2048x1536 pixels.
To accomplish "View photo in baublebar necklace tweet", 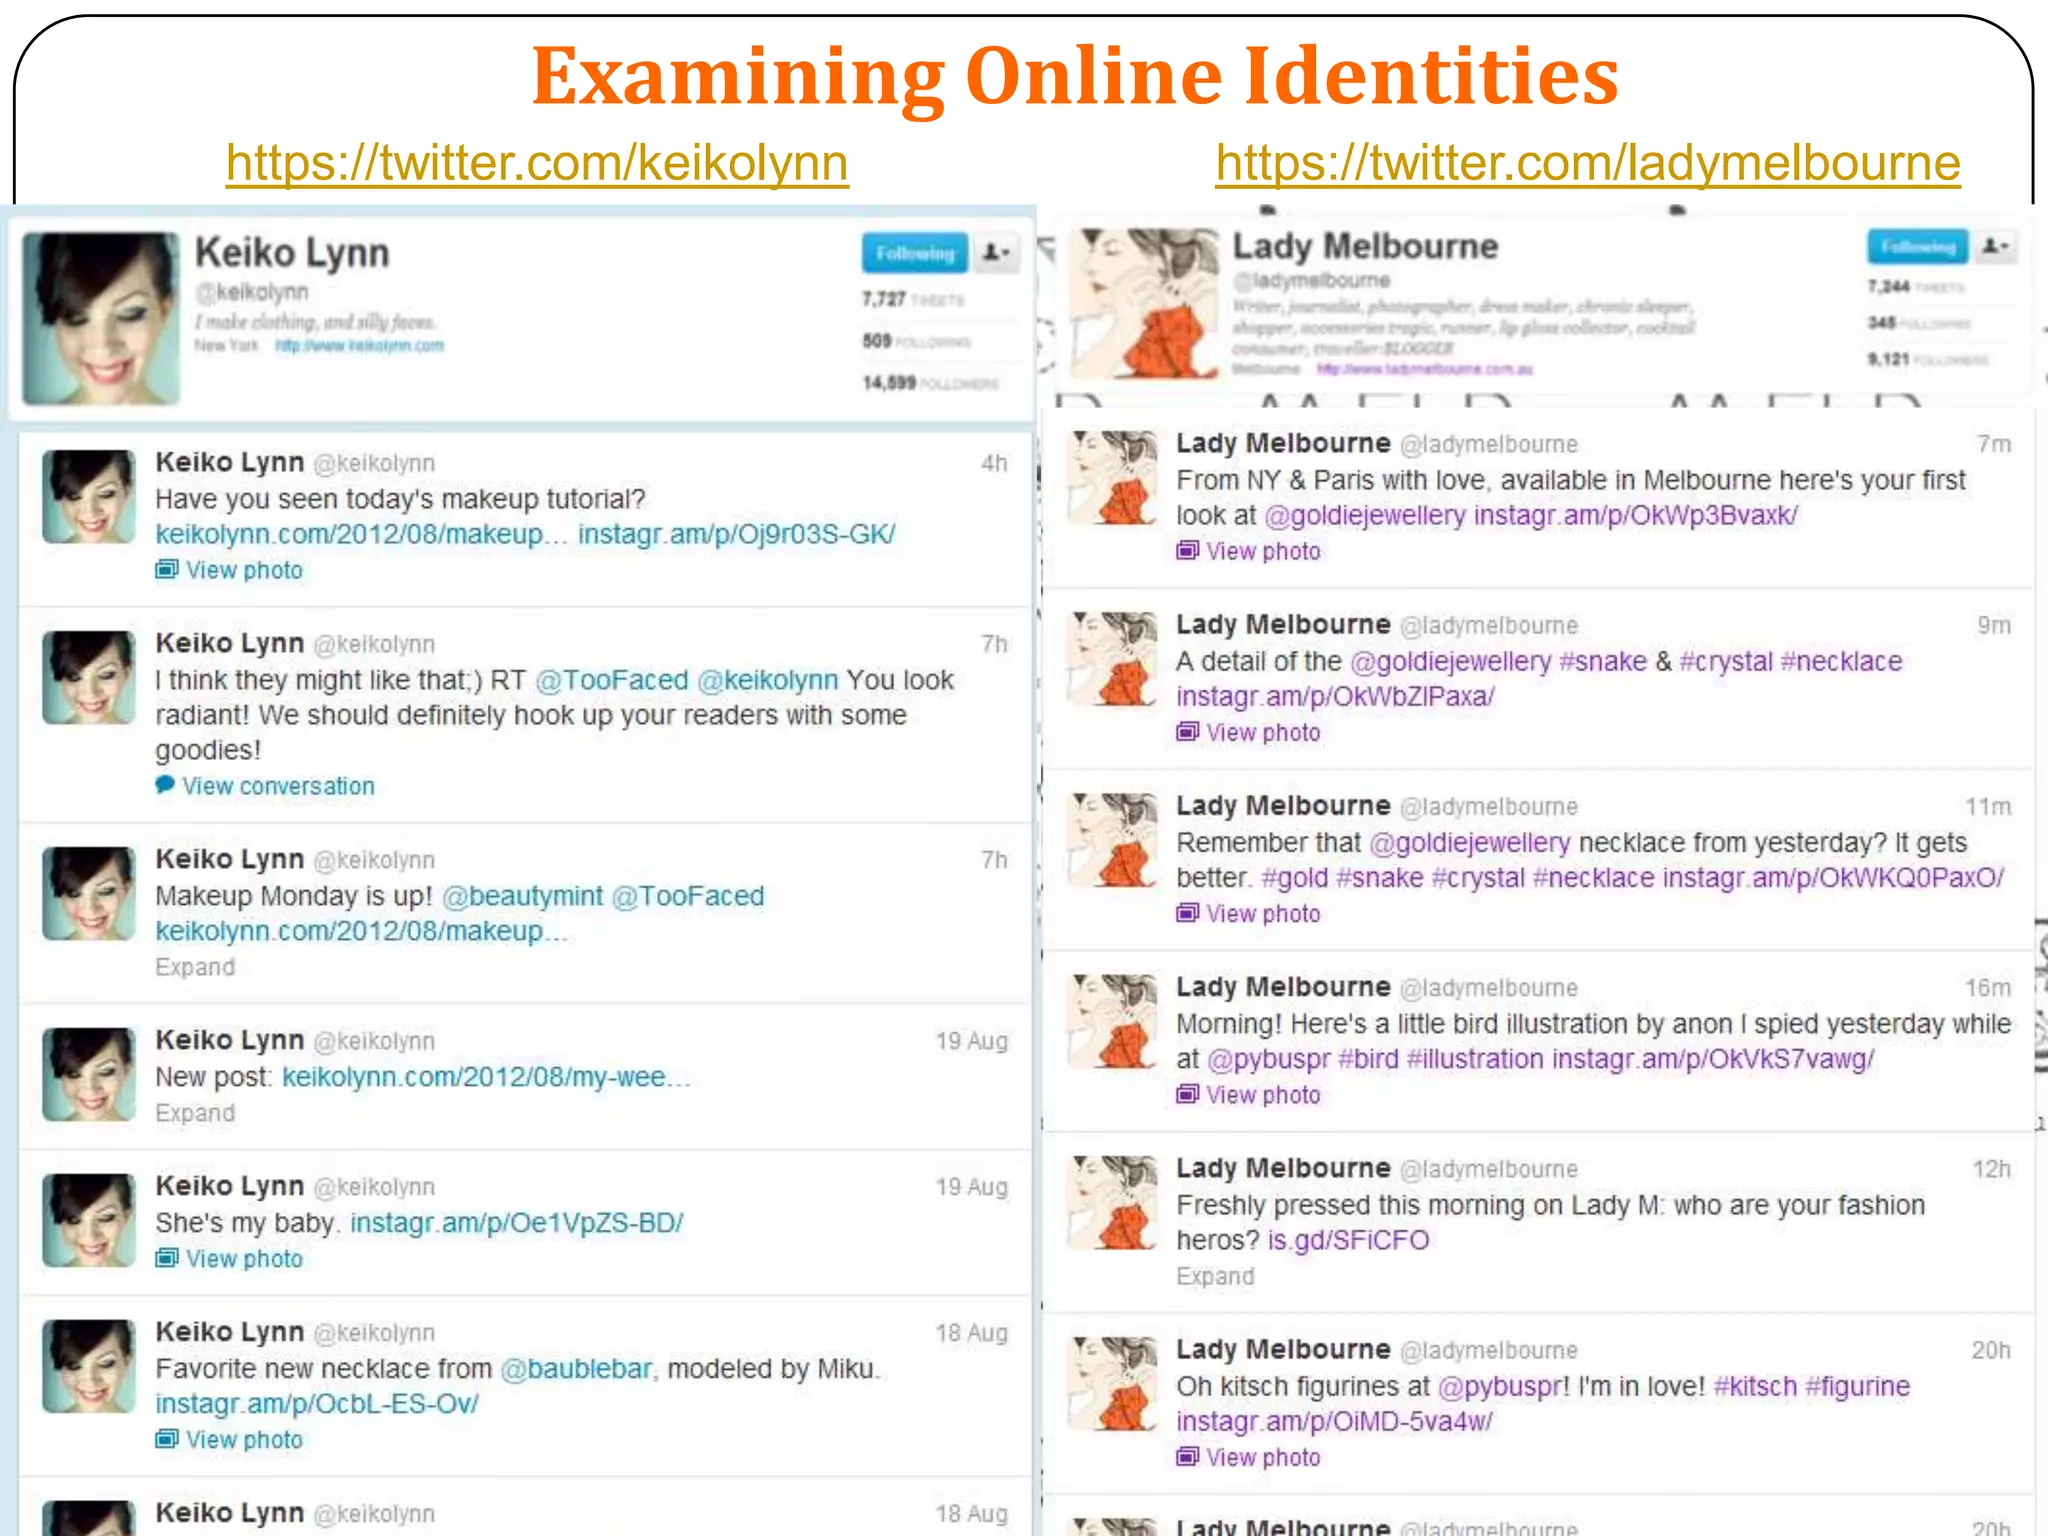I will (244, 1440).
